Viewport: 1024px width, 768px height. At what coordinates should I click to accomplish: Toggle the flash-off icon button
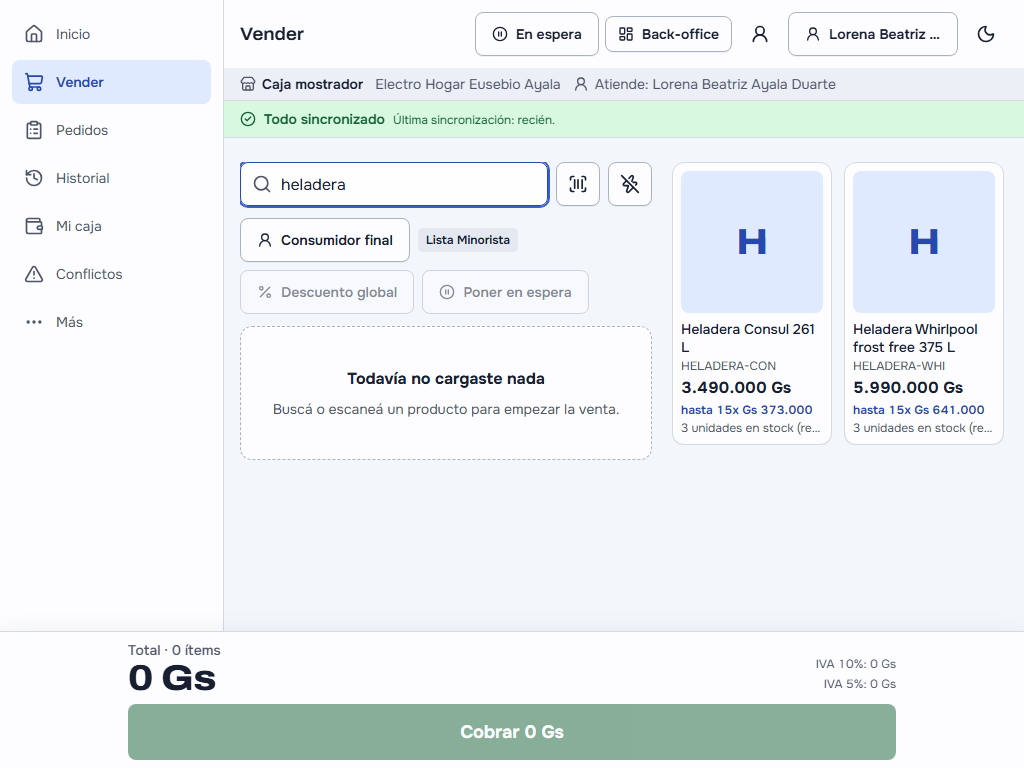tap(630, 184)
